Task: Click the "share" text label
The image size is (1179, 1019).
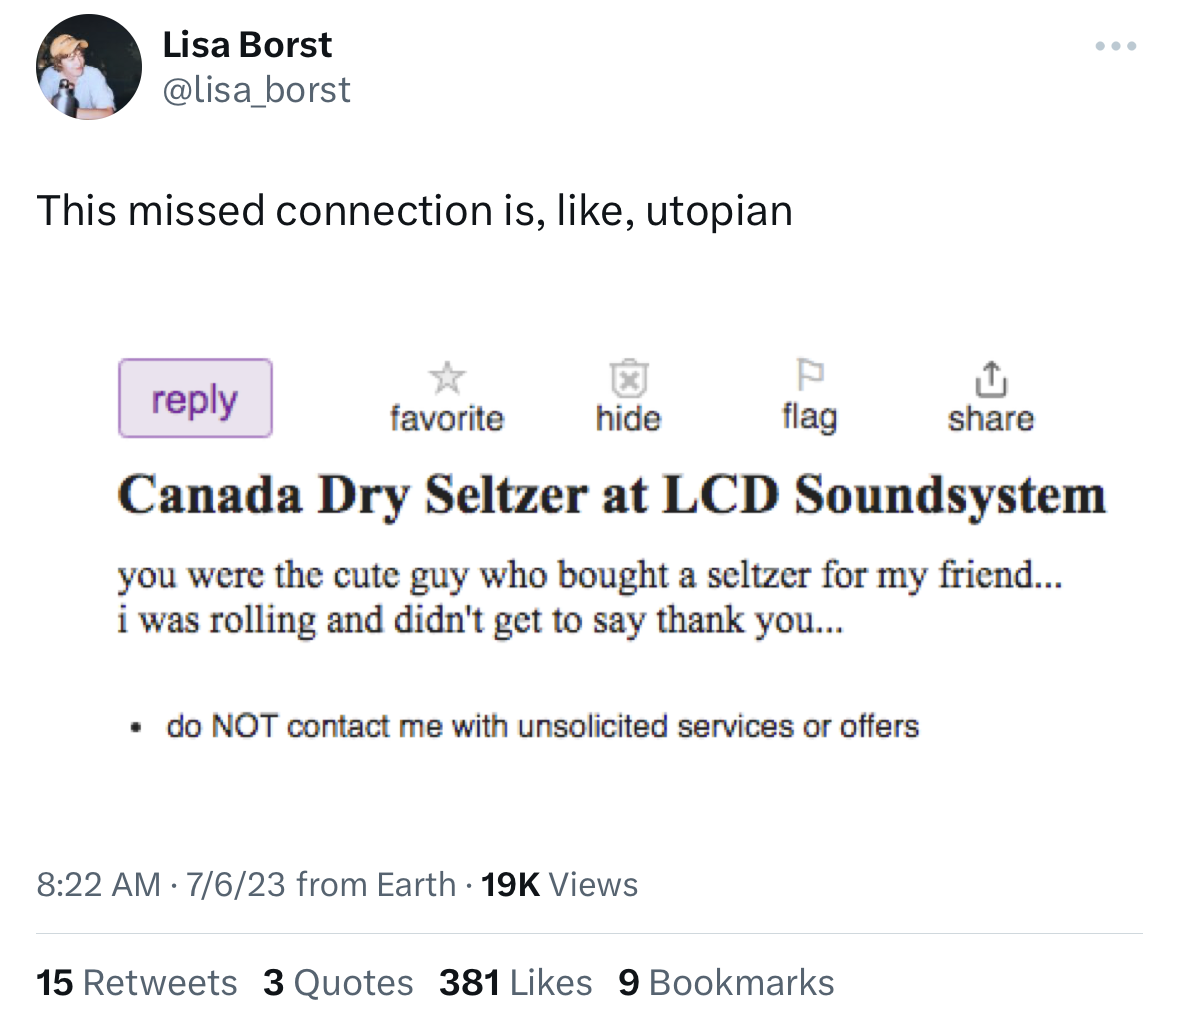Action: (990, 418)
